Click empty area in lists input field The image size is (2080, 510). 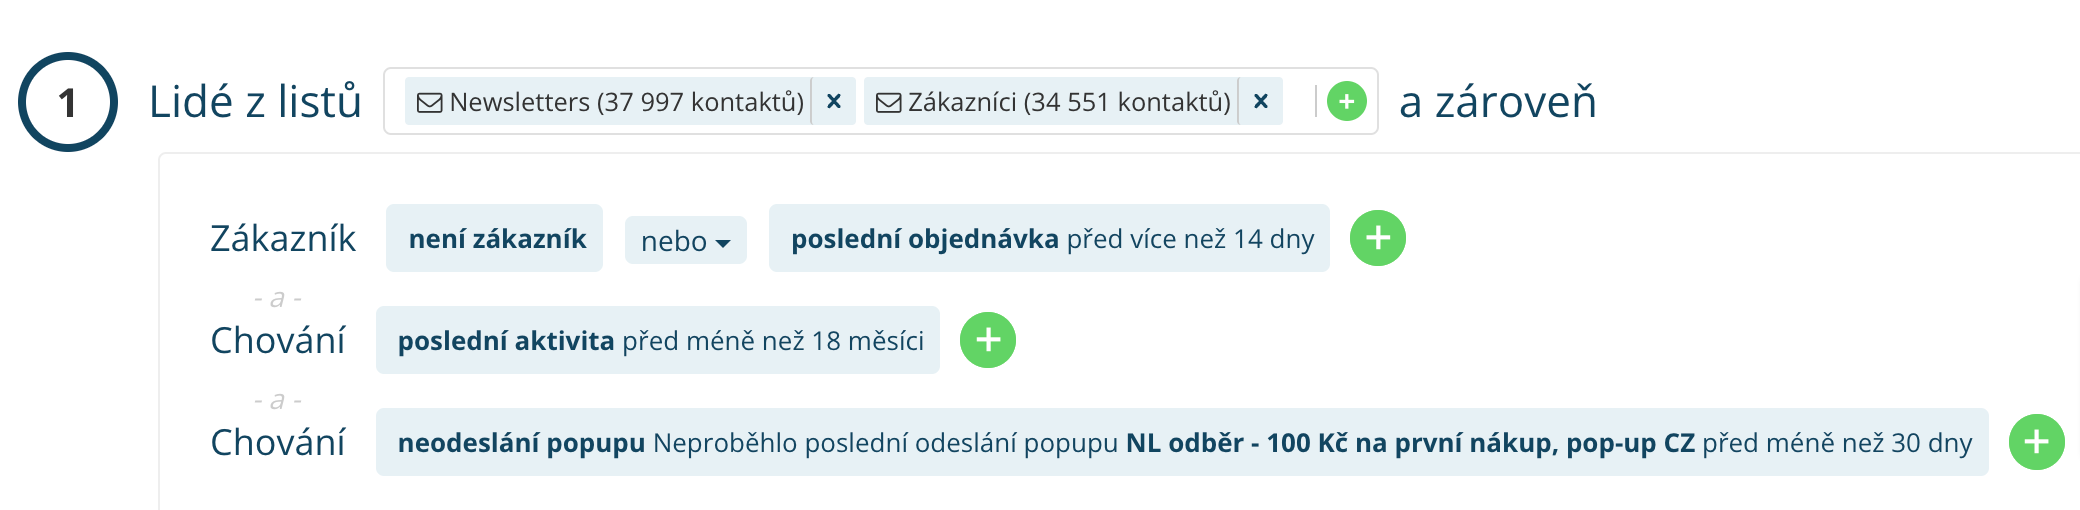[x=1298, y=101]
